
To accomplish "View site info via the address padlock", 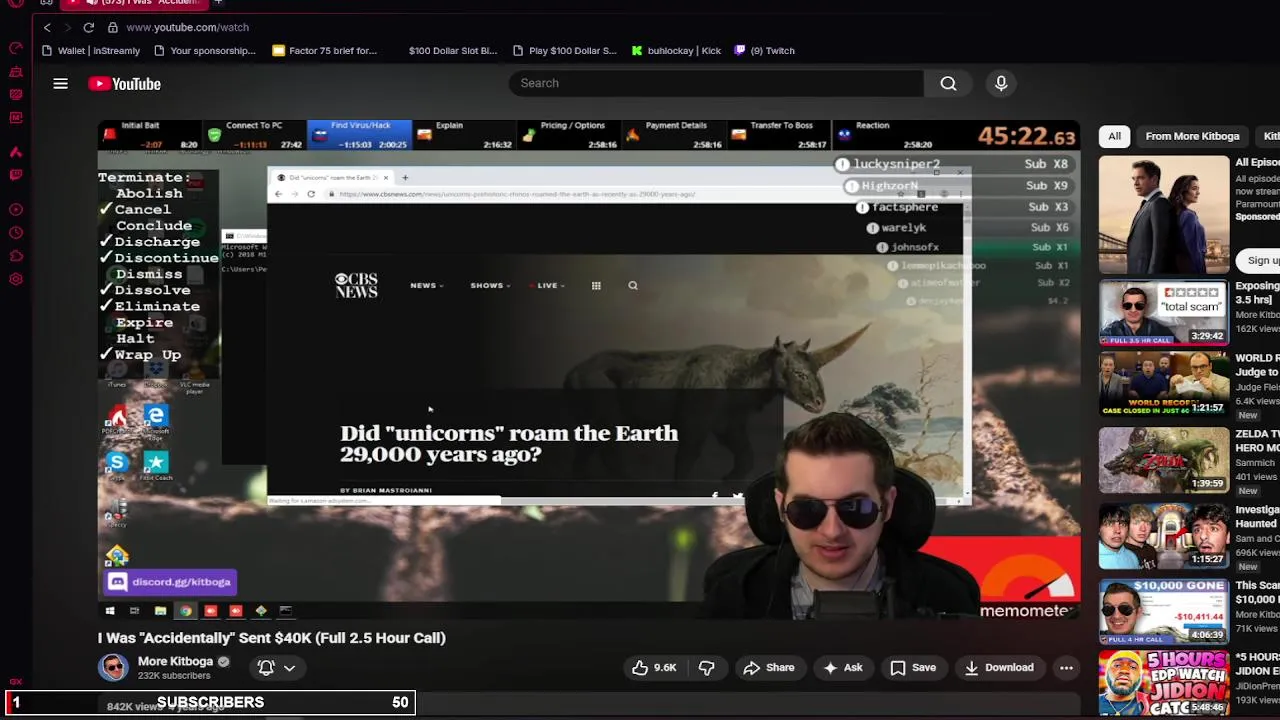I will [x=113, y=27].
